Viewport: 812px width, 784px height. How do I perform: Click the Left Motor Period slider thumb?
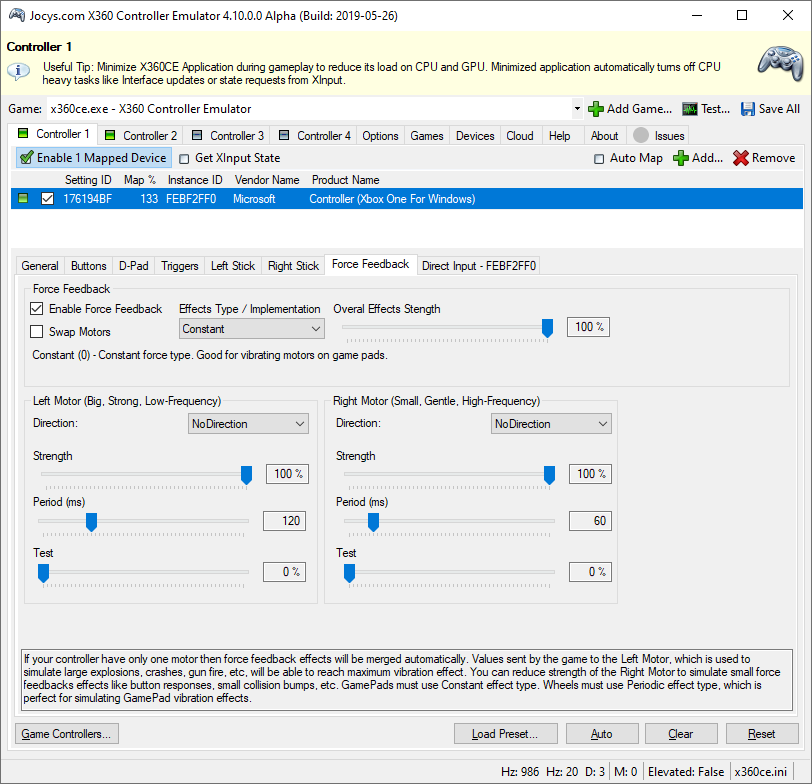coord(91,522)
